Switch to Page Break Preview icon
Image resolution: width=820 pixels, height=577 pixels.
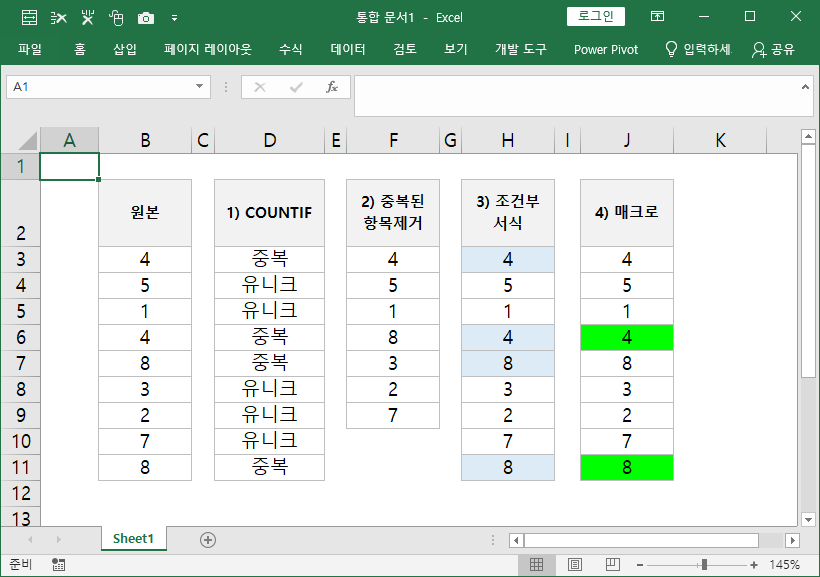coord(612,565)
